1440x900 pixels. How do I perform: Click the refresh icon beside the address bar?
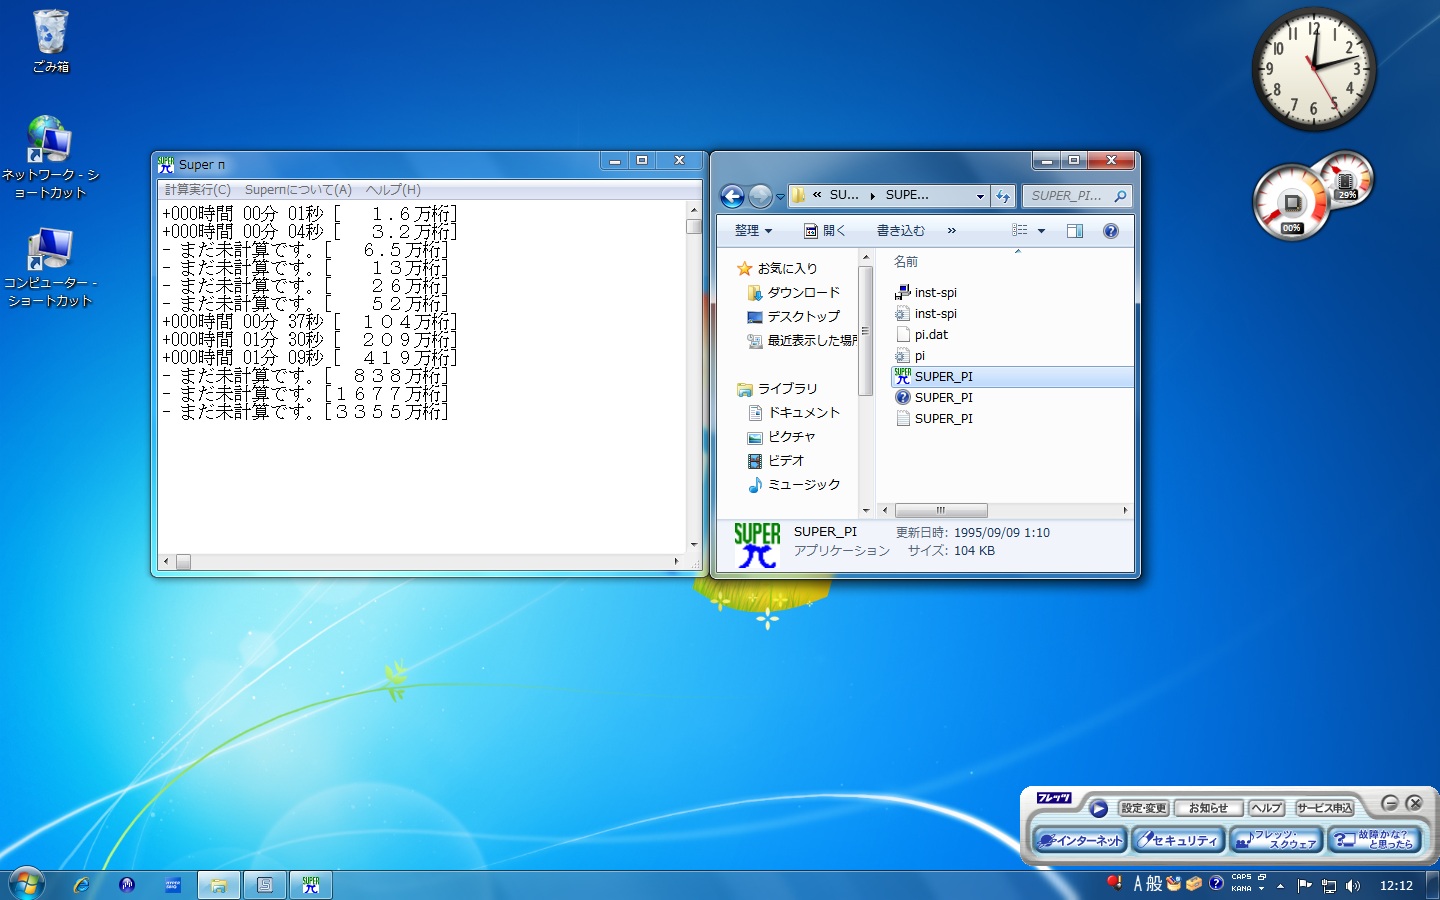[x=1003, y=196]
